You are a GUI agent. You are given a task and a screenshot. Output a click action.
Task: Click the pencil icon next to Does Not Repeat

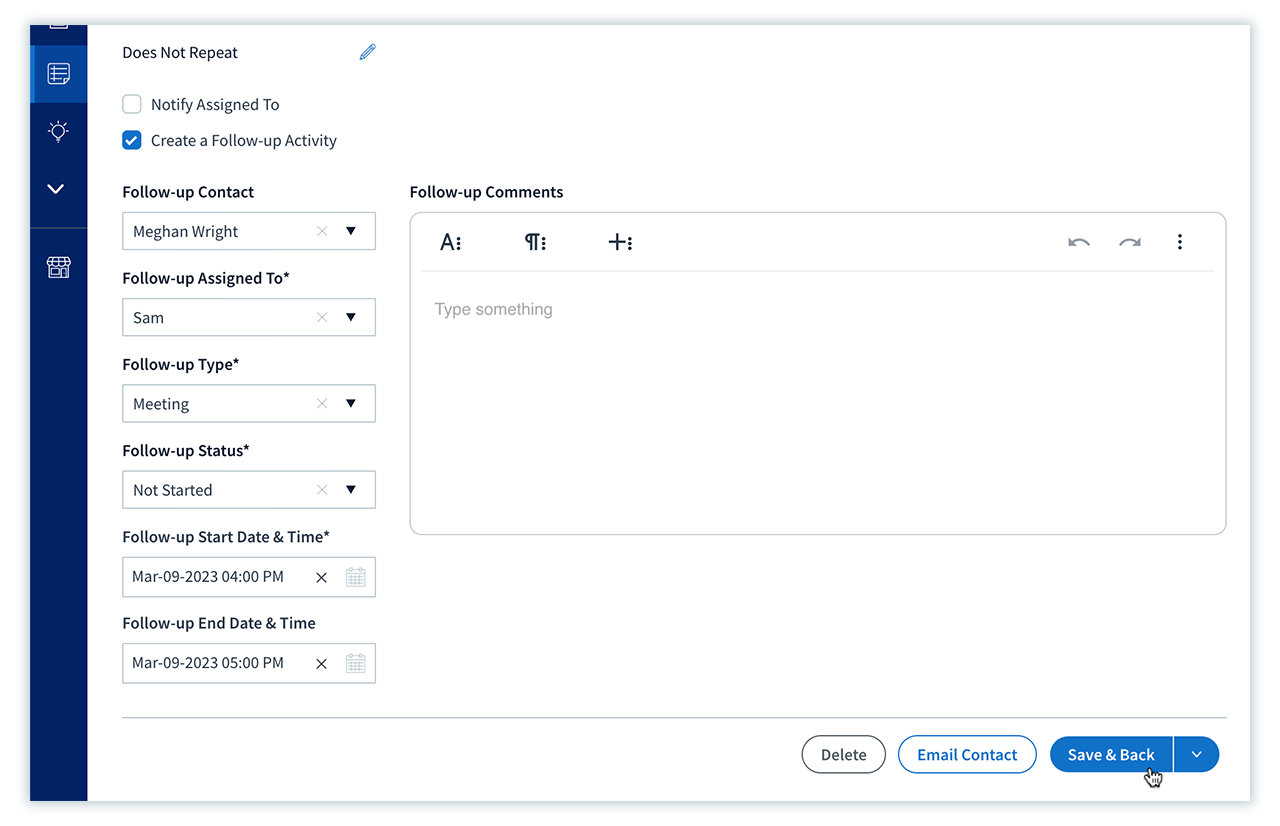pos(367,51)
